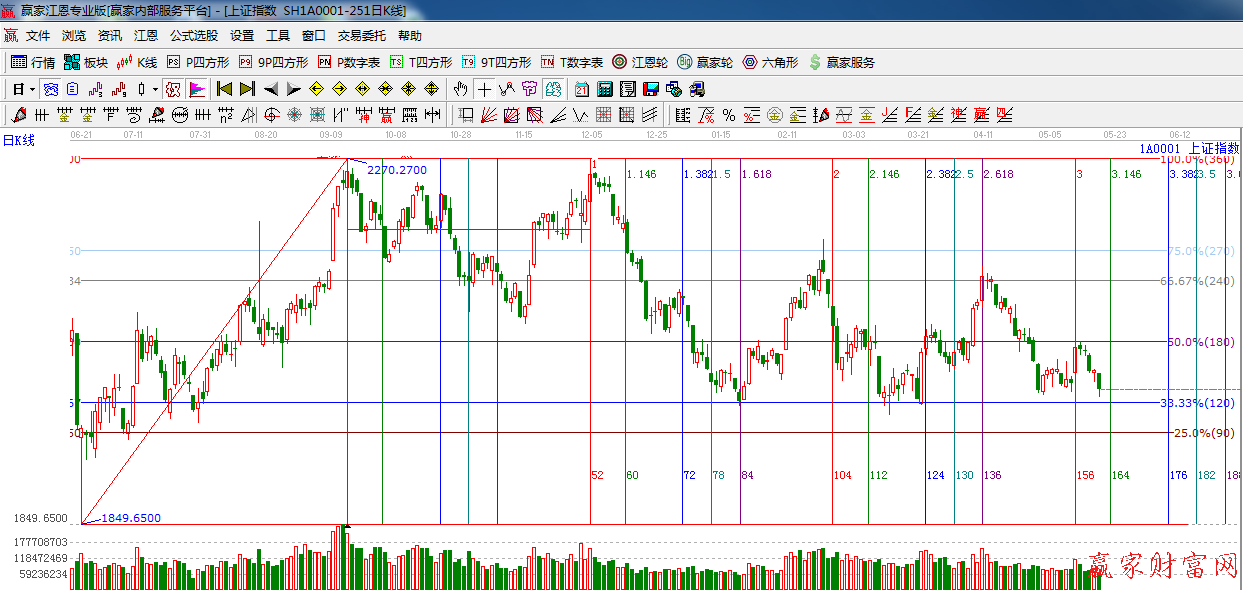
Task: Expand the 日 period dropdown arrow
Action: (32, 89)
